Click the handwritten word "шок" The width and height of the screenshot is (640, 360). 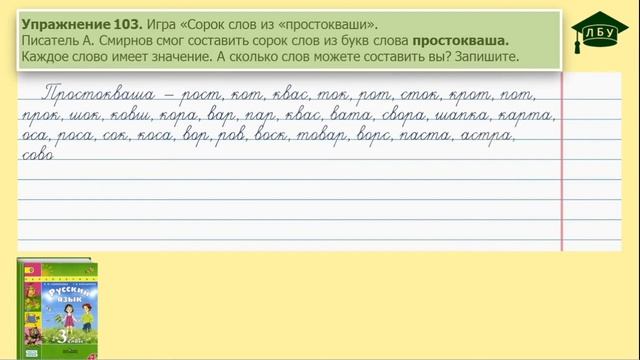coord(85,116)
